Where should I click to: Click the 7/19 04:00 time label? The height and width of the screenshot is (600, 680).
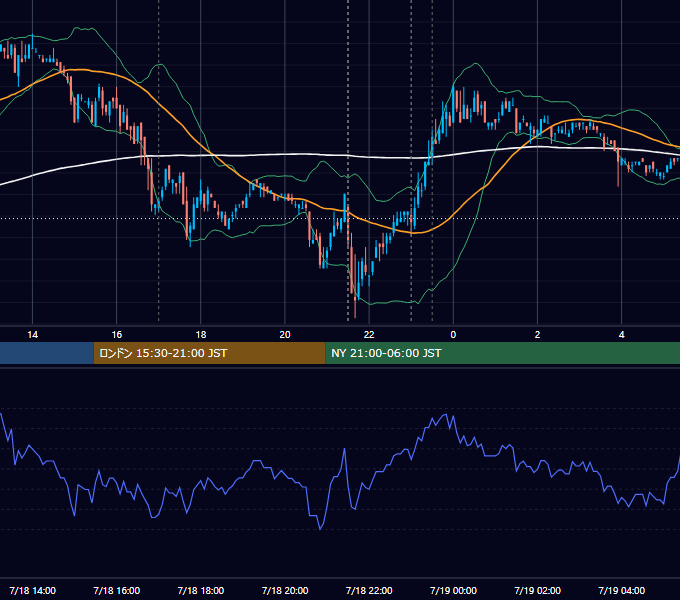coord(621,590)
